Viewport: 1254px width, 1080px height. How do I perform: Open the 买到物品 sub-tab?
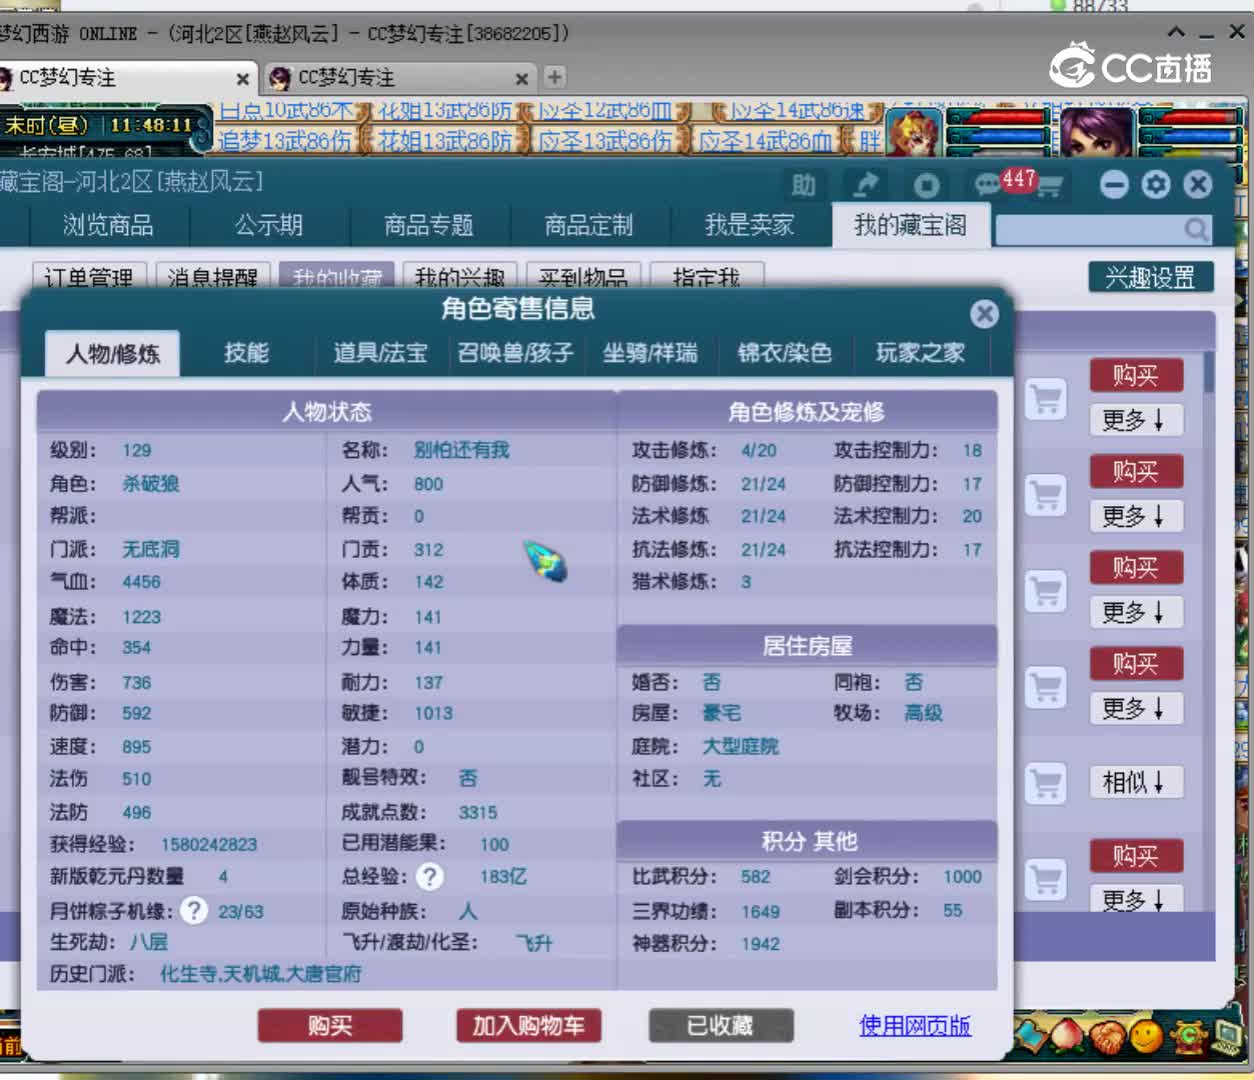[x=584, y=277]
